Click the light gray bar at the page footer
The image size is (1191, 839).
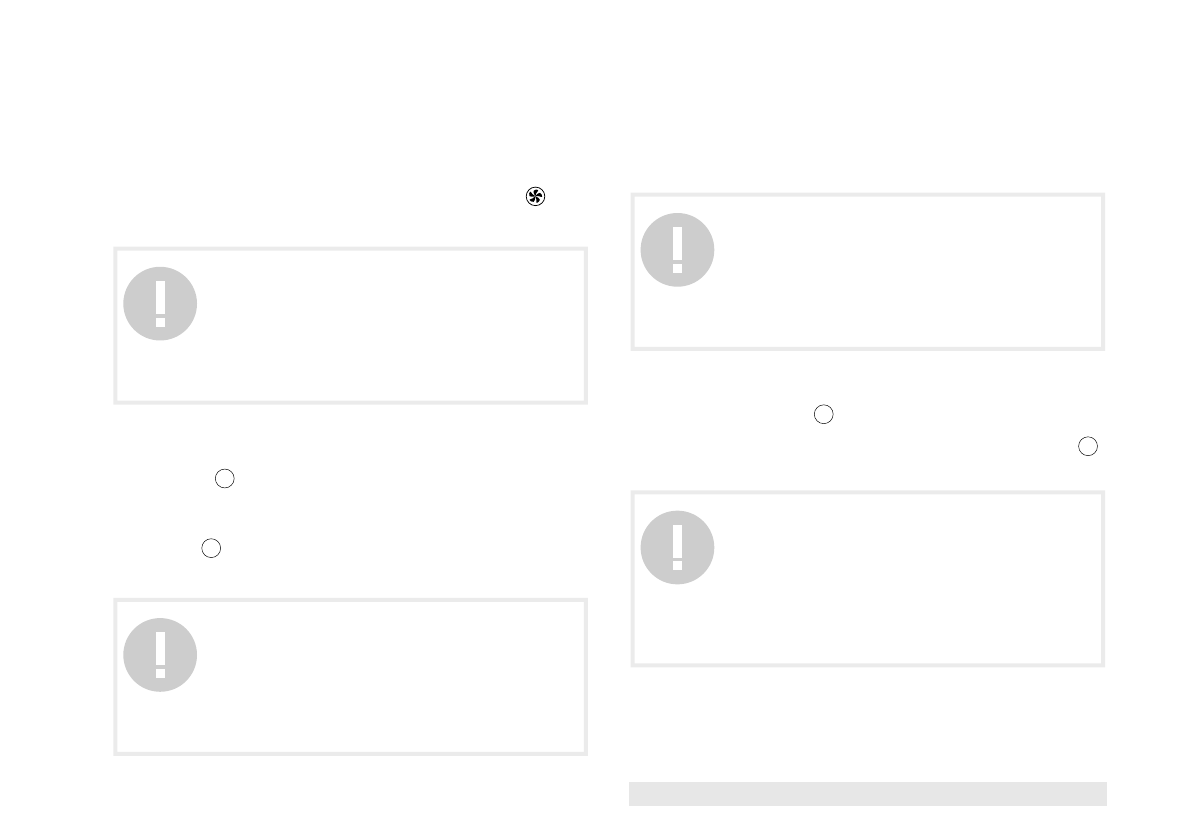coord(867,793)
